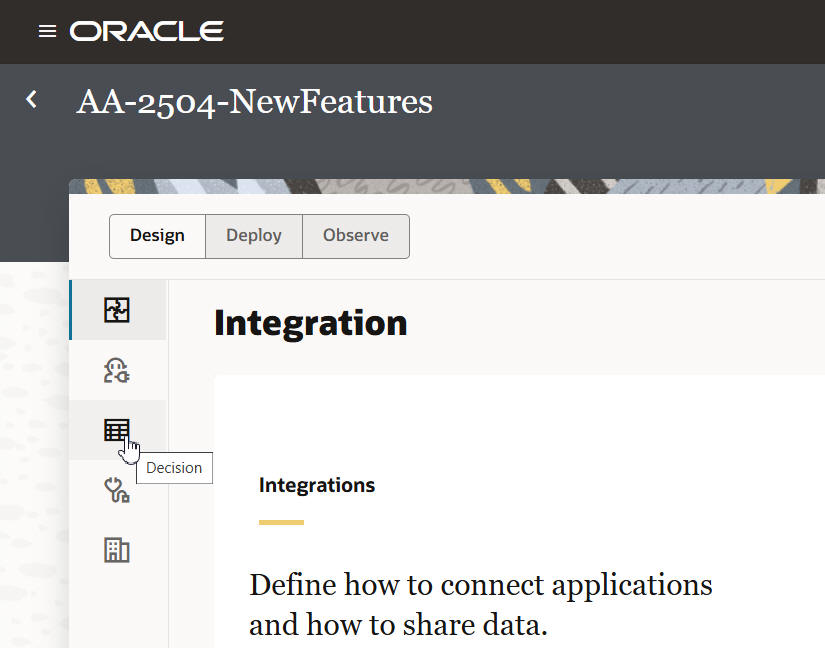Open the Decision table sidebar icon

click(117, 431)
